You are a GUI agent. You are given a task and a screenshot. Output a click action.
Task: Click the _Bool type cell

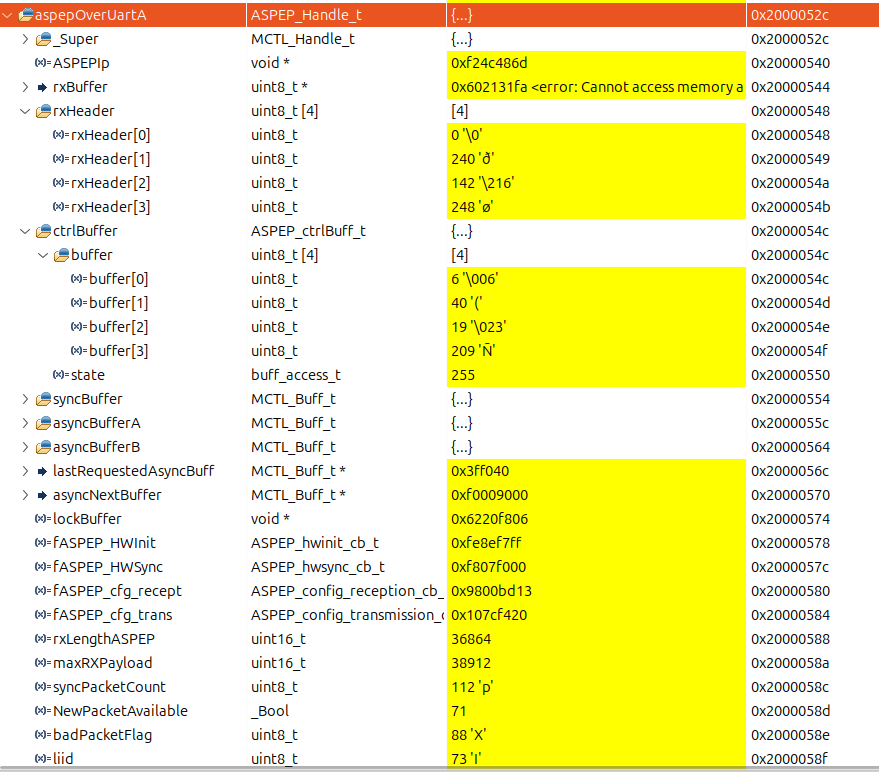click(270, 711)
